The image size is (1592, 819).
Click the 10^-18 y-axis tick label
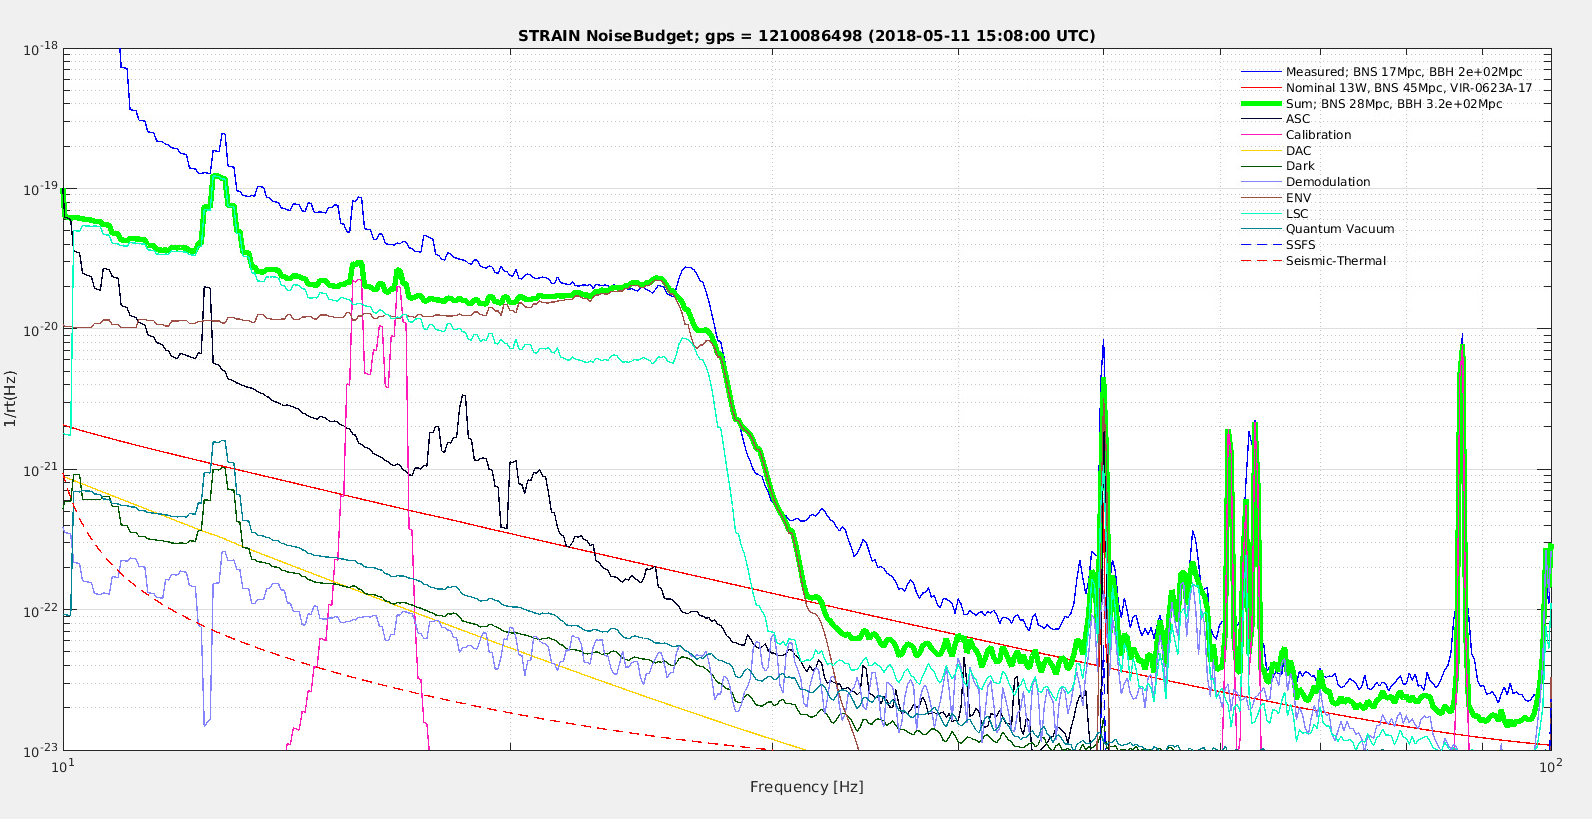point(40,49)
